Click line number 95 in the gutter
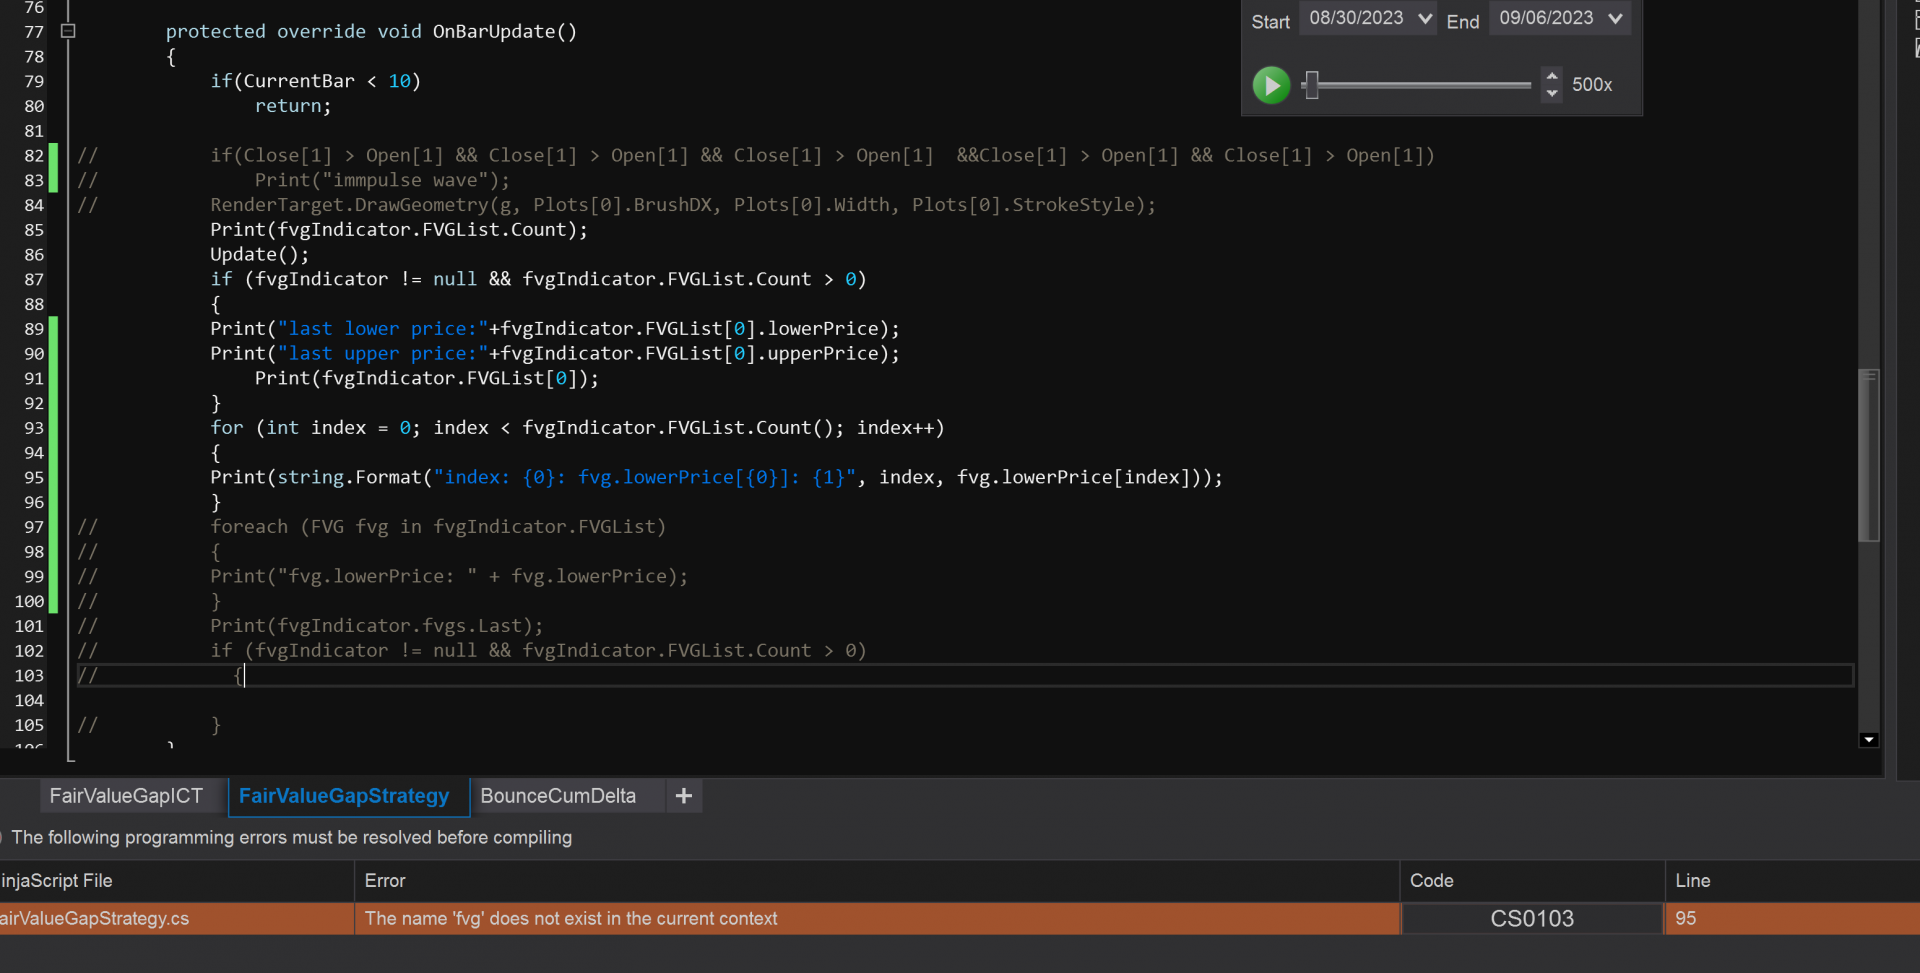Screen dimensions: 1920x973 pyautogui.click(x=34, y=477)
